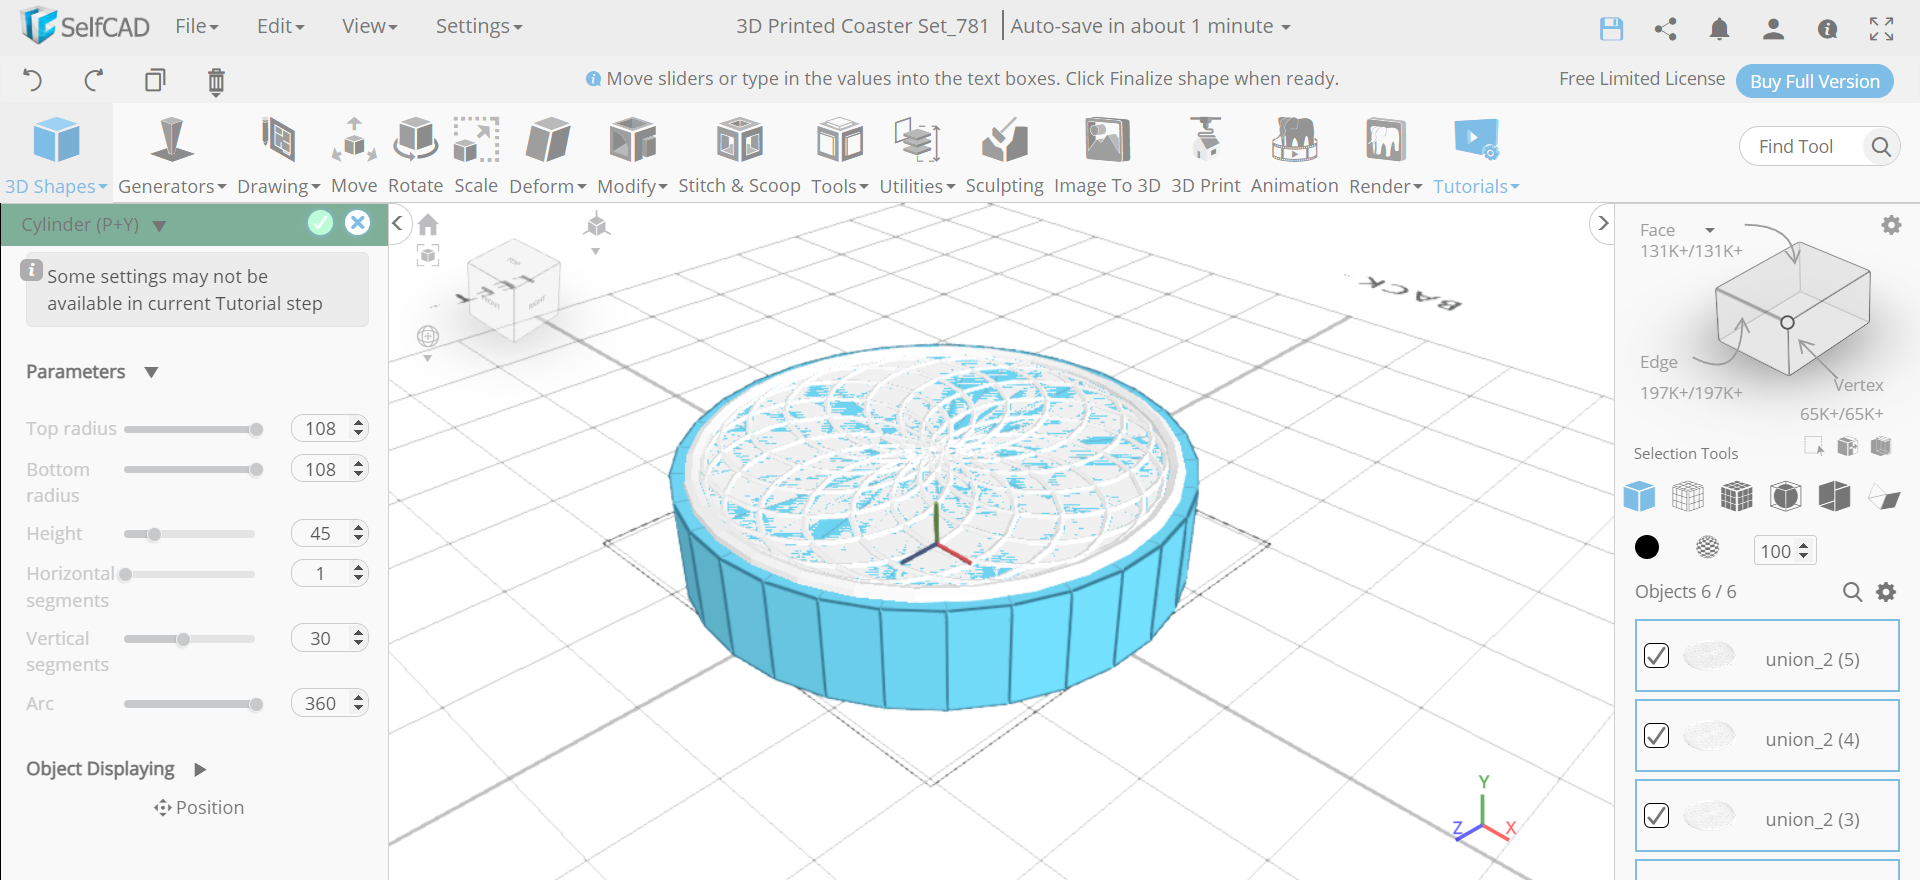Redo the last action
Image resolution: width=1920 pixels, height=880 pixels.
coord(94,80)
